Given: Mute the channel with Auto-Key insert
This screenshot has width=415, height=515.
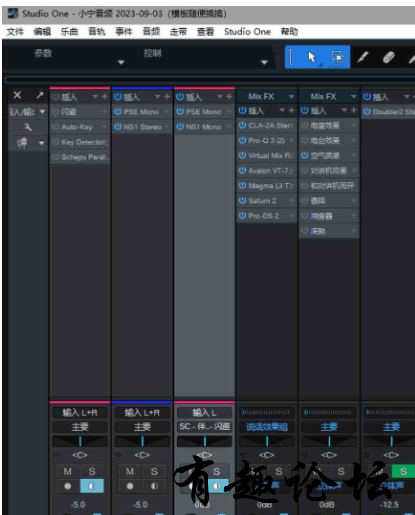Looking at the screenshot, I should click(68, 471).
